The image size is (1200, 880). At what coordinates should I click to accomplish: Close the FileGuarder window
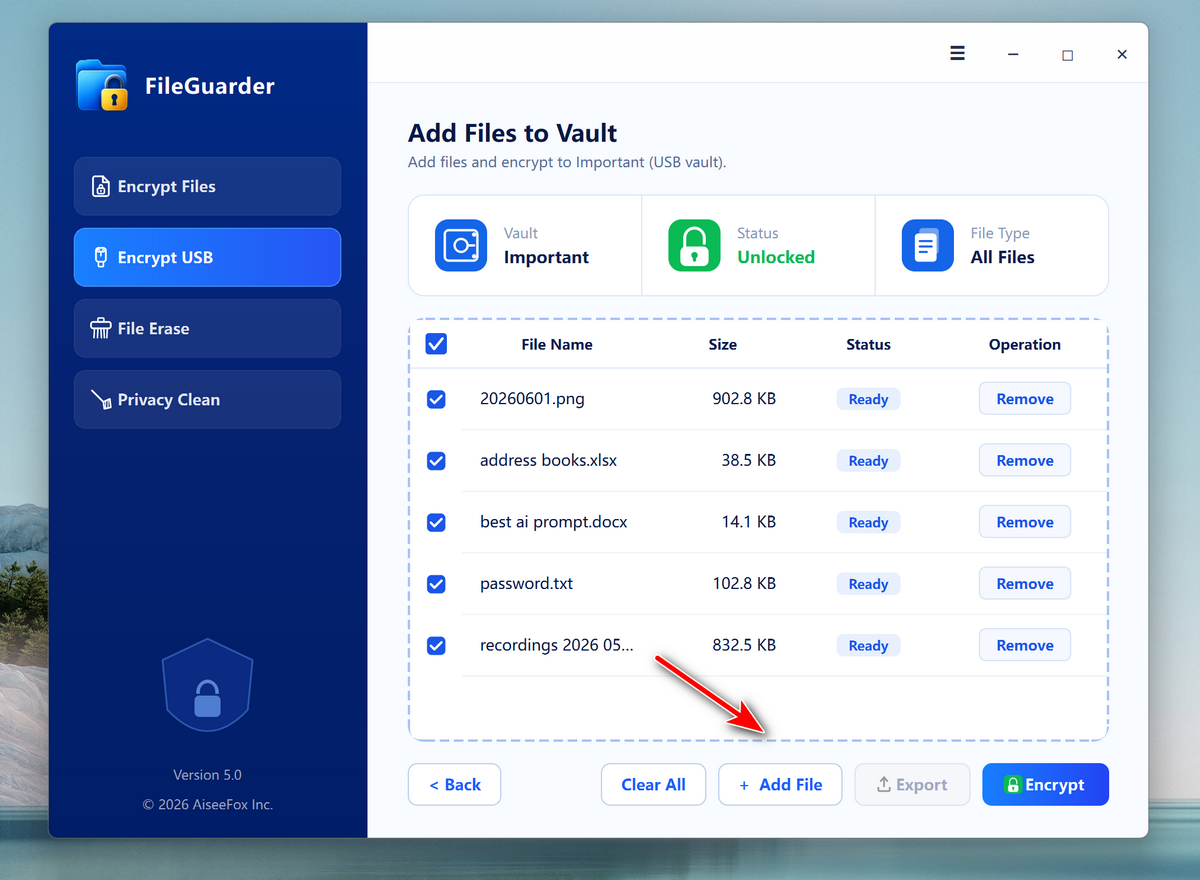pyautogui.click(x=1122, y=54)
